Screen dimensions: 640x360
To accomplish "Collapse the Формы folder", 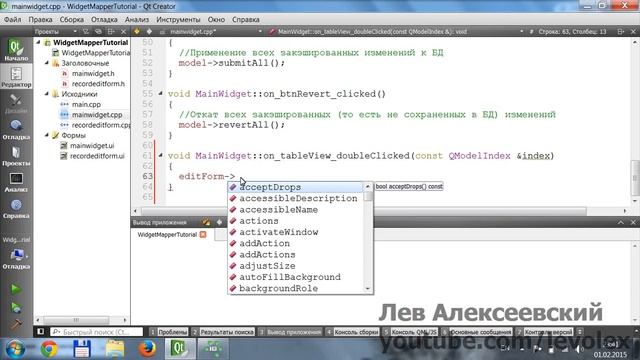I will tap(47, 135).
